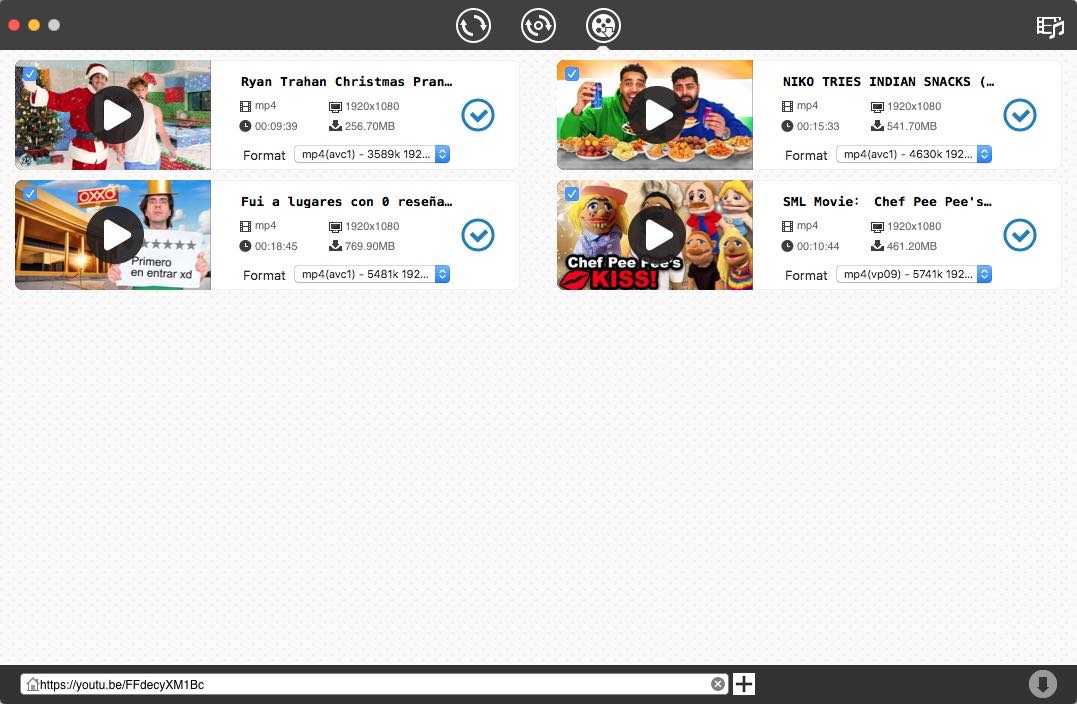Click the round checkmark for Ryan Trahan video
The height and width of the screenshot is (704, 1077).
[x=478, y=115]
